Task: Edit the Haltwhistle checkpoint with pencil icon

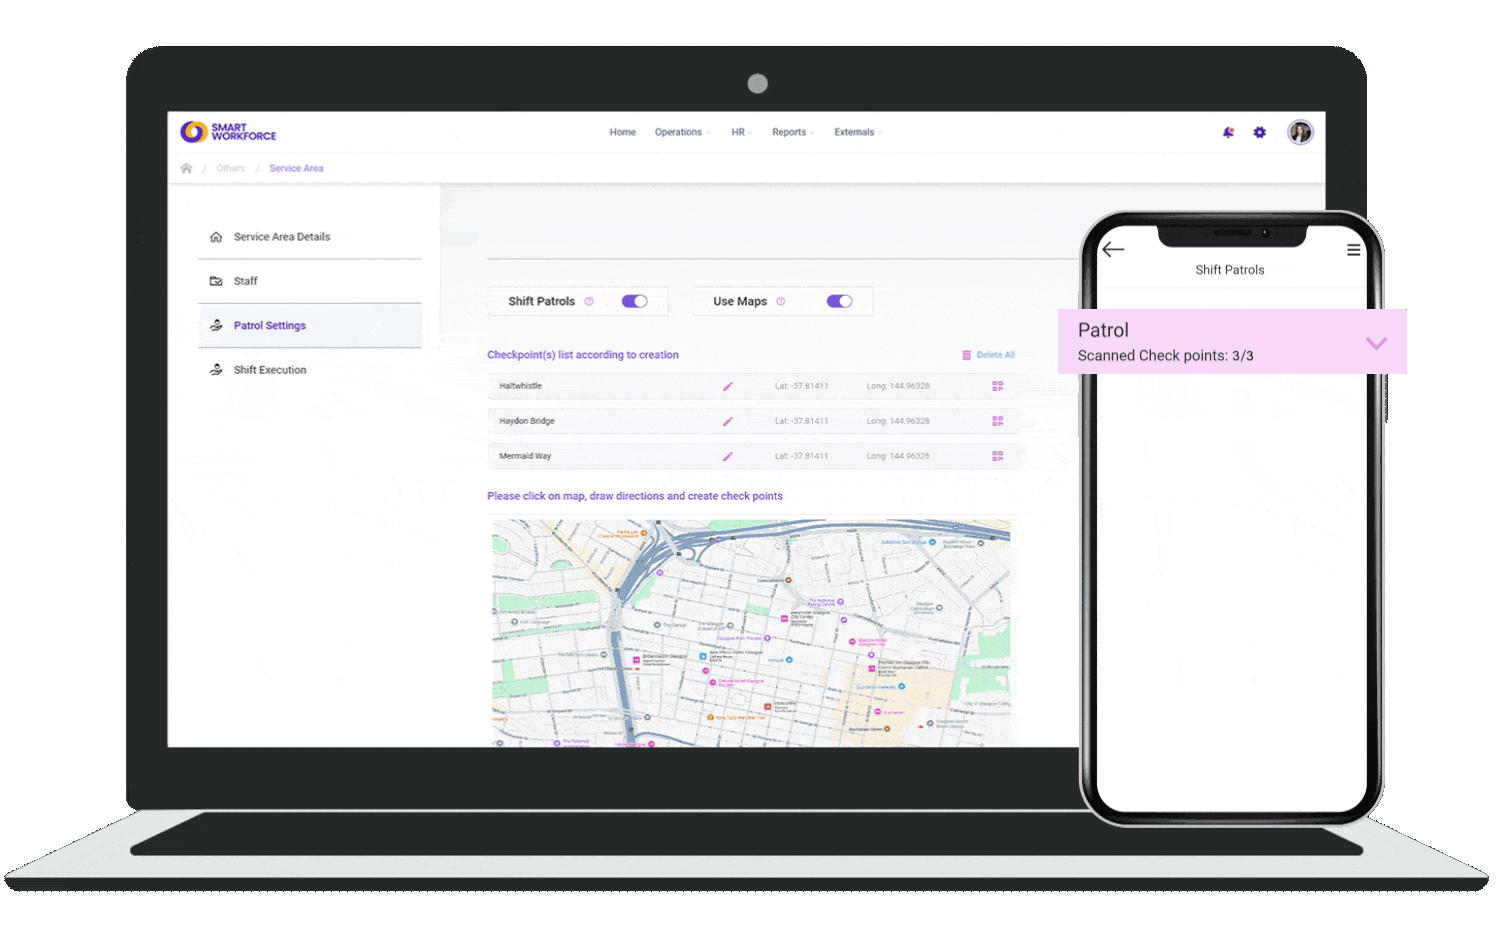Action: coord(727,386)
